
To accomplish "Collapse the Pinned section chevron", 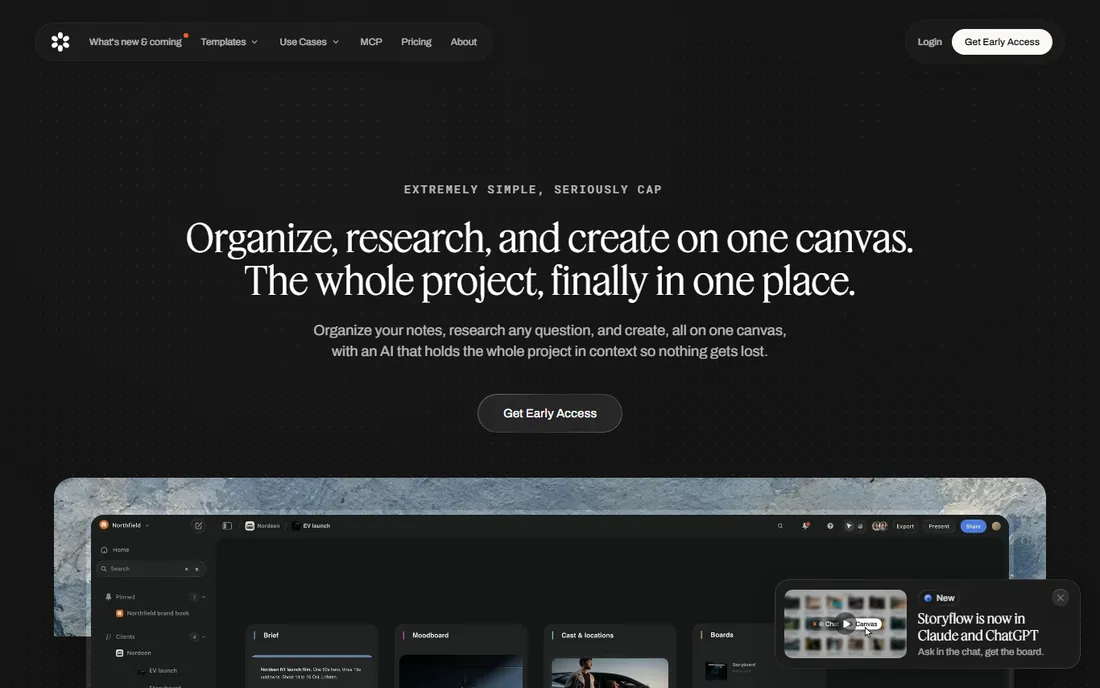I will click(203, 597).
